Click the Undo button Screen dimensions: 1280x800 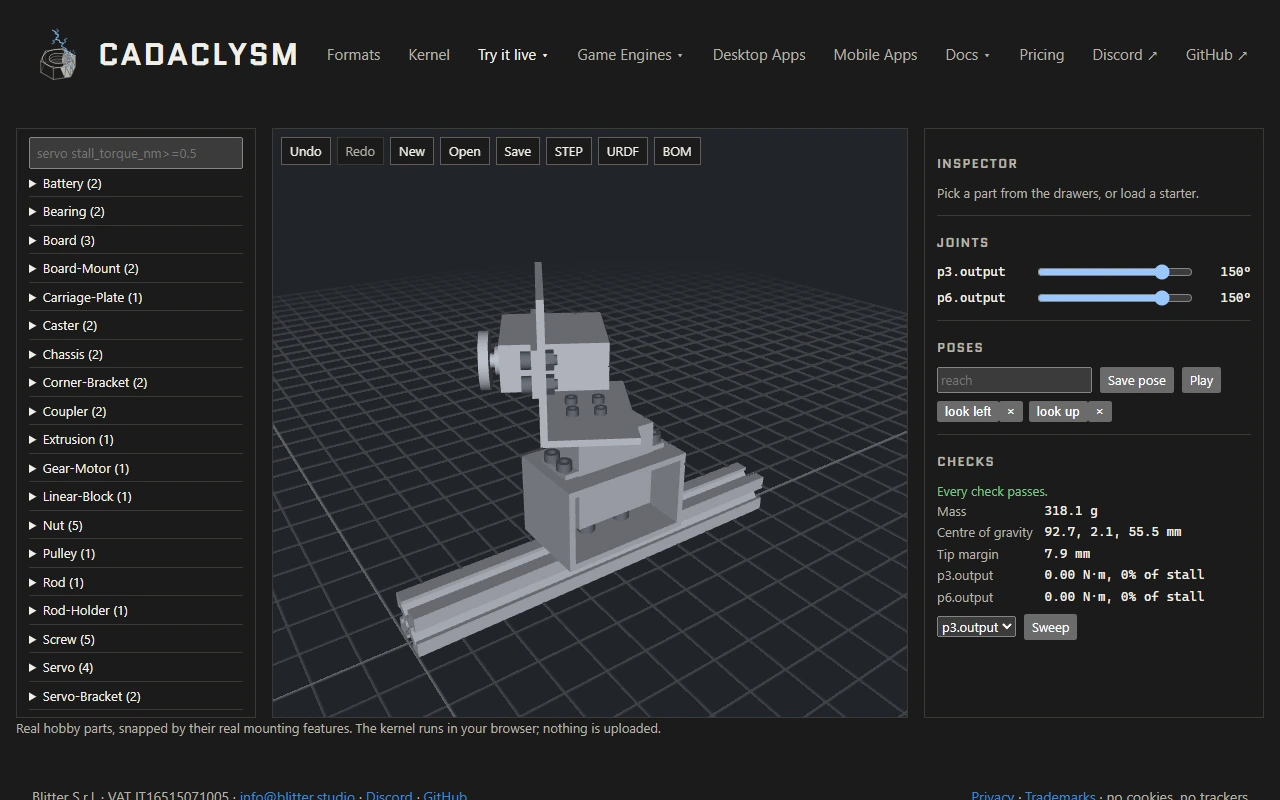pos(306,151)
